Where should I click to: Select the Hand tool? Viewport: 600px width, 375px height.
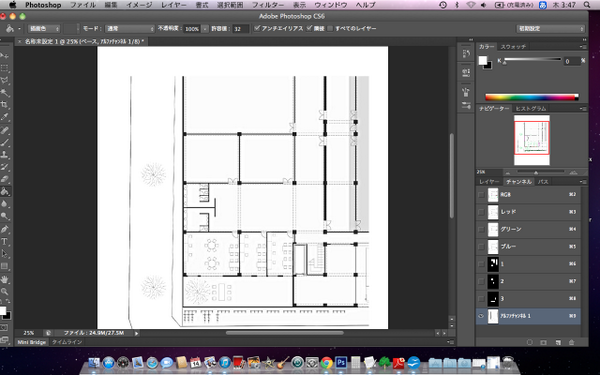(x=5, y=279)
